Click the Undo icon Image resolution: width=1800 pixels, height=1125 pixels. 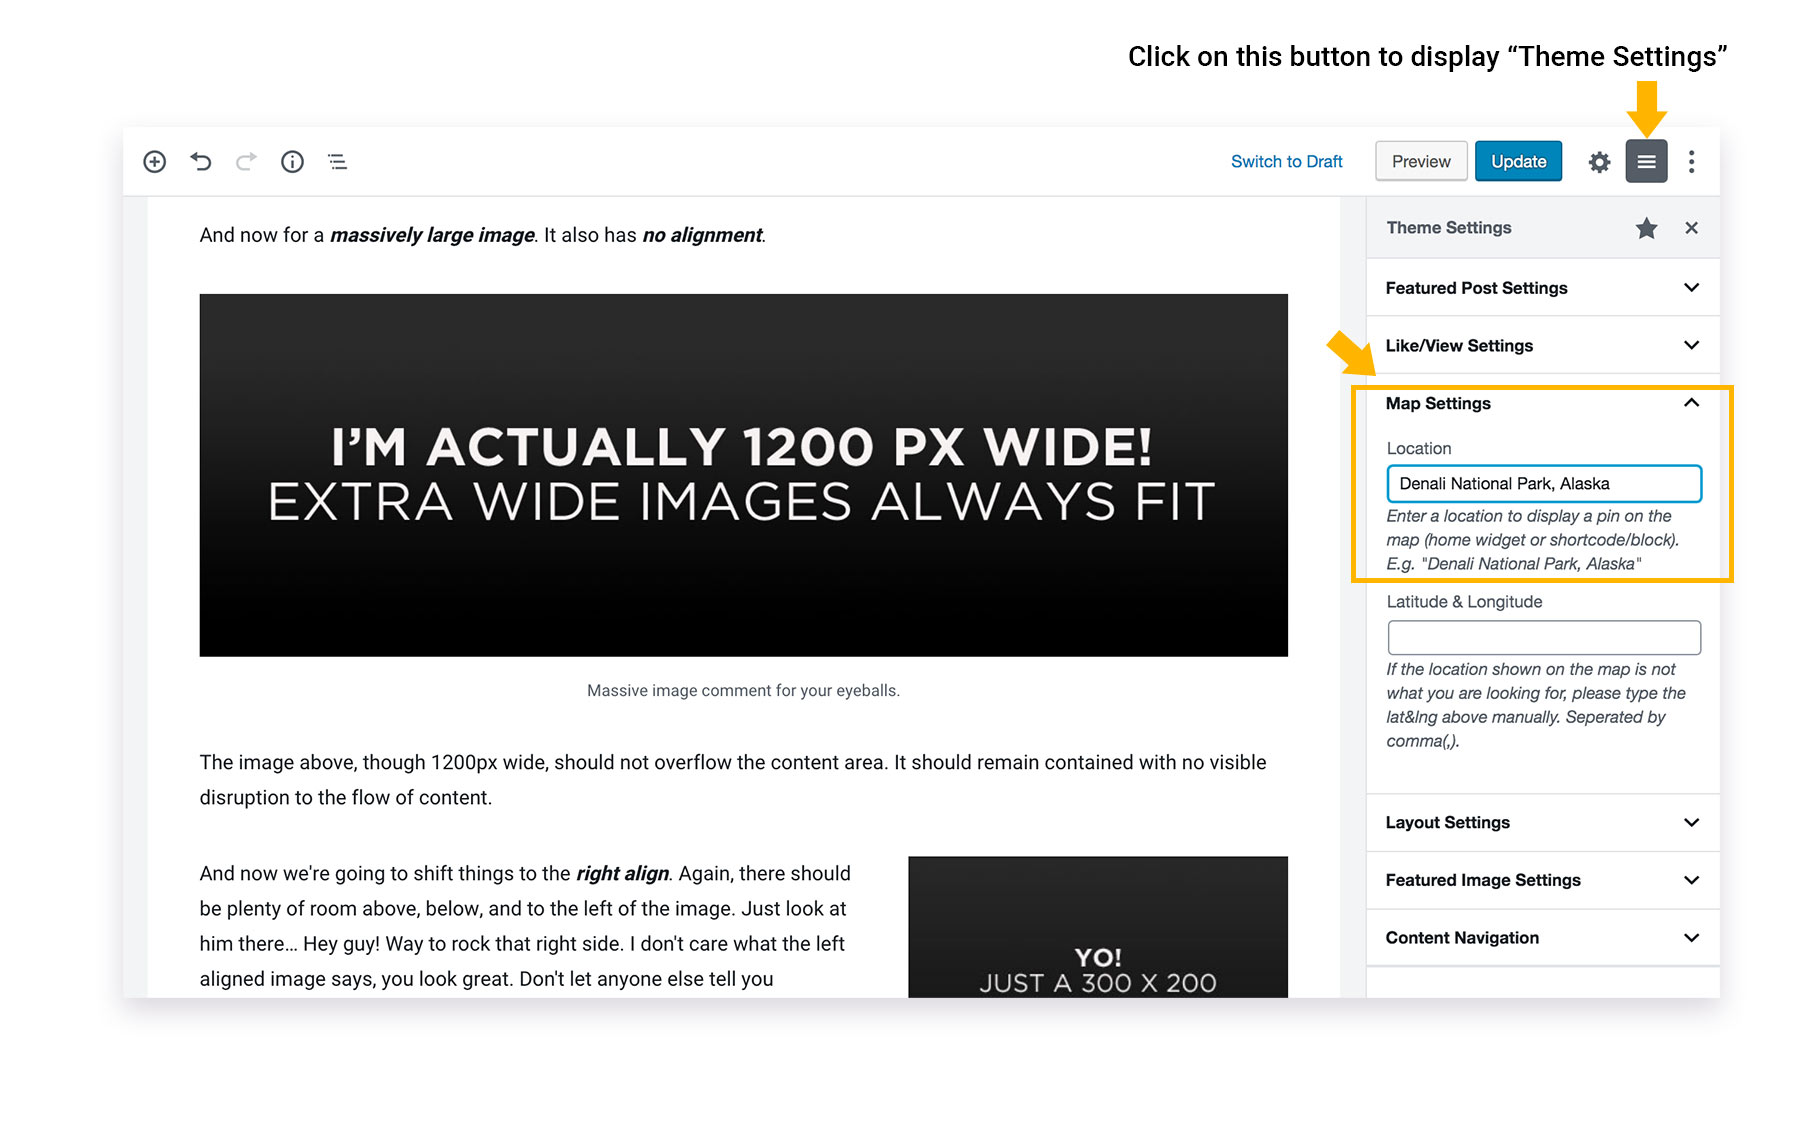(200, 161)
